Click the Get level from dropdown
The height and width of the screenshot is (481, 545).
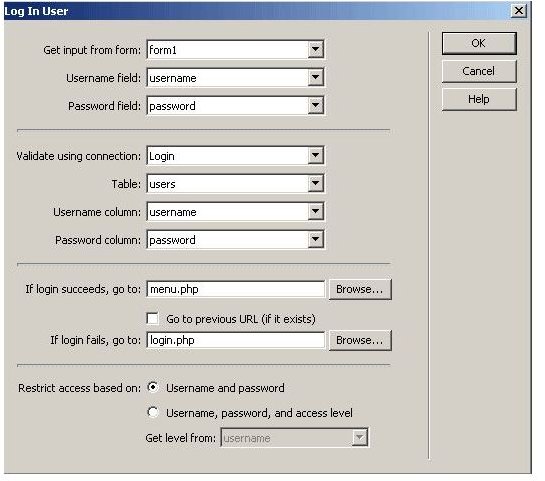(x=294, y=438)
